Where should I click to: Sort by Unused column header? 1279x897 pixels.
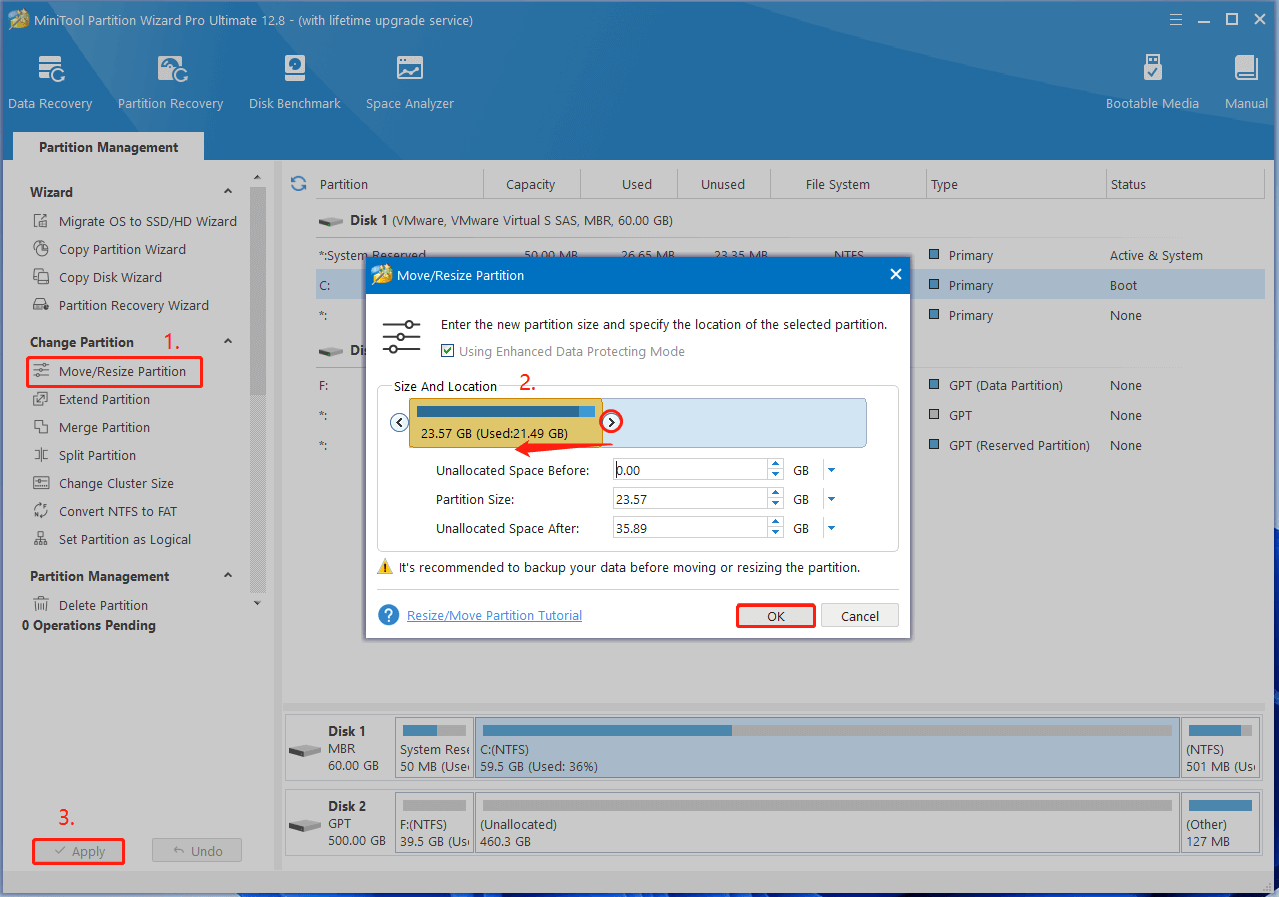pos(723,184)
